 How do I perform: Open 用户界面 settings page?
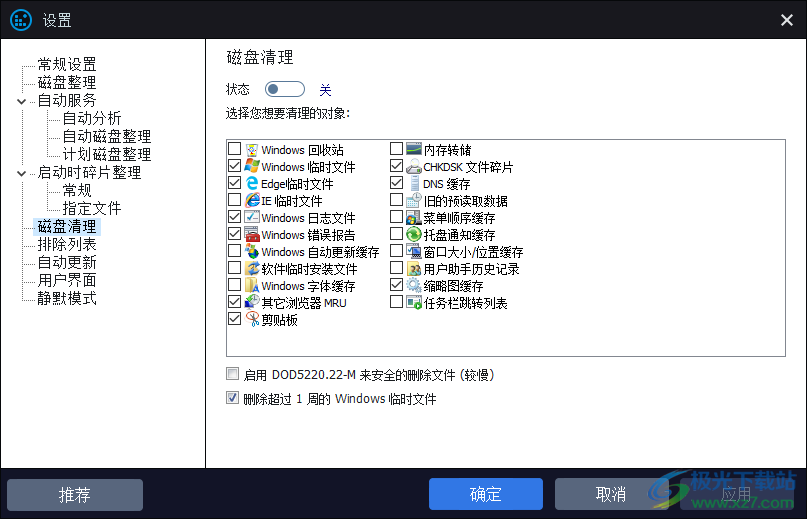(67, 281)
